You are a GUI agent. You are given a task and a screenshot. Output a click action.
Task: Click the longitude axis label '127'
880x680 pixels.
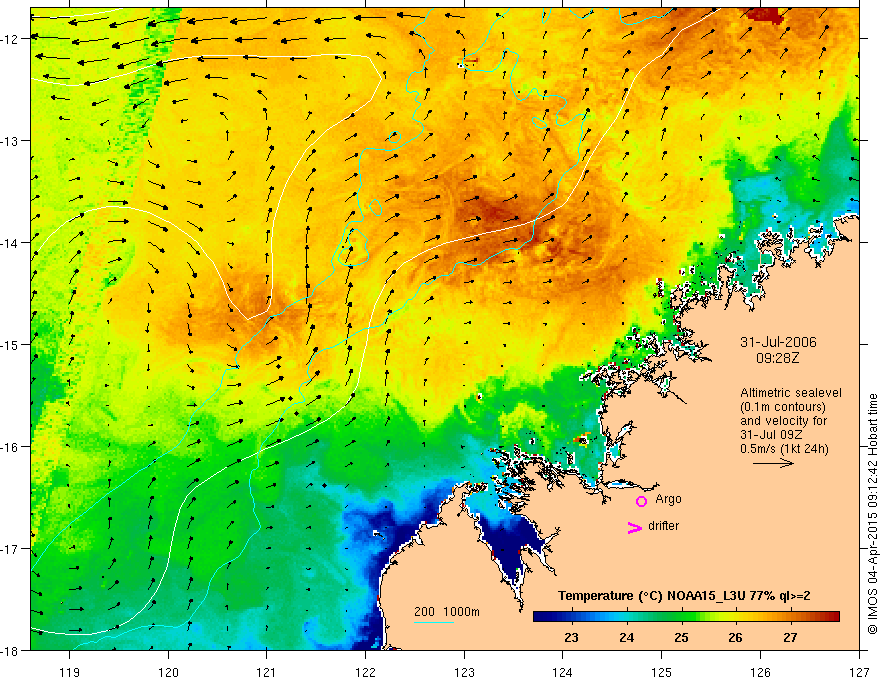pyautogui.click(x=859, y=672)
